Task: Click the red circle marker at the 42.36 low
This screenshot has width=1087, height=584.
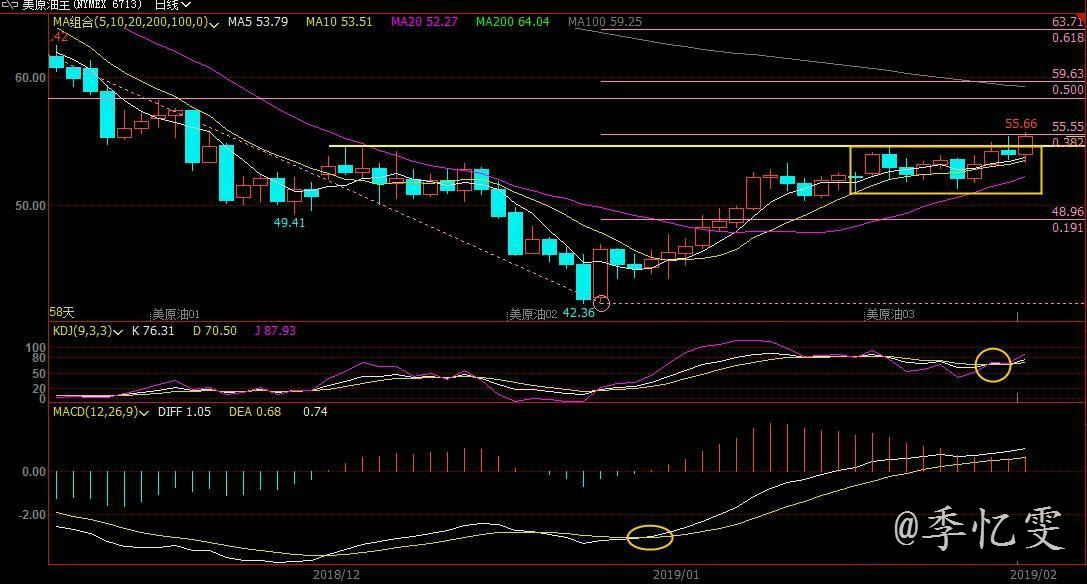Action: (x=601, y=303)
